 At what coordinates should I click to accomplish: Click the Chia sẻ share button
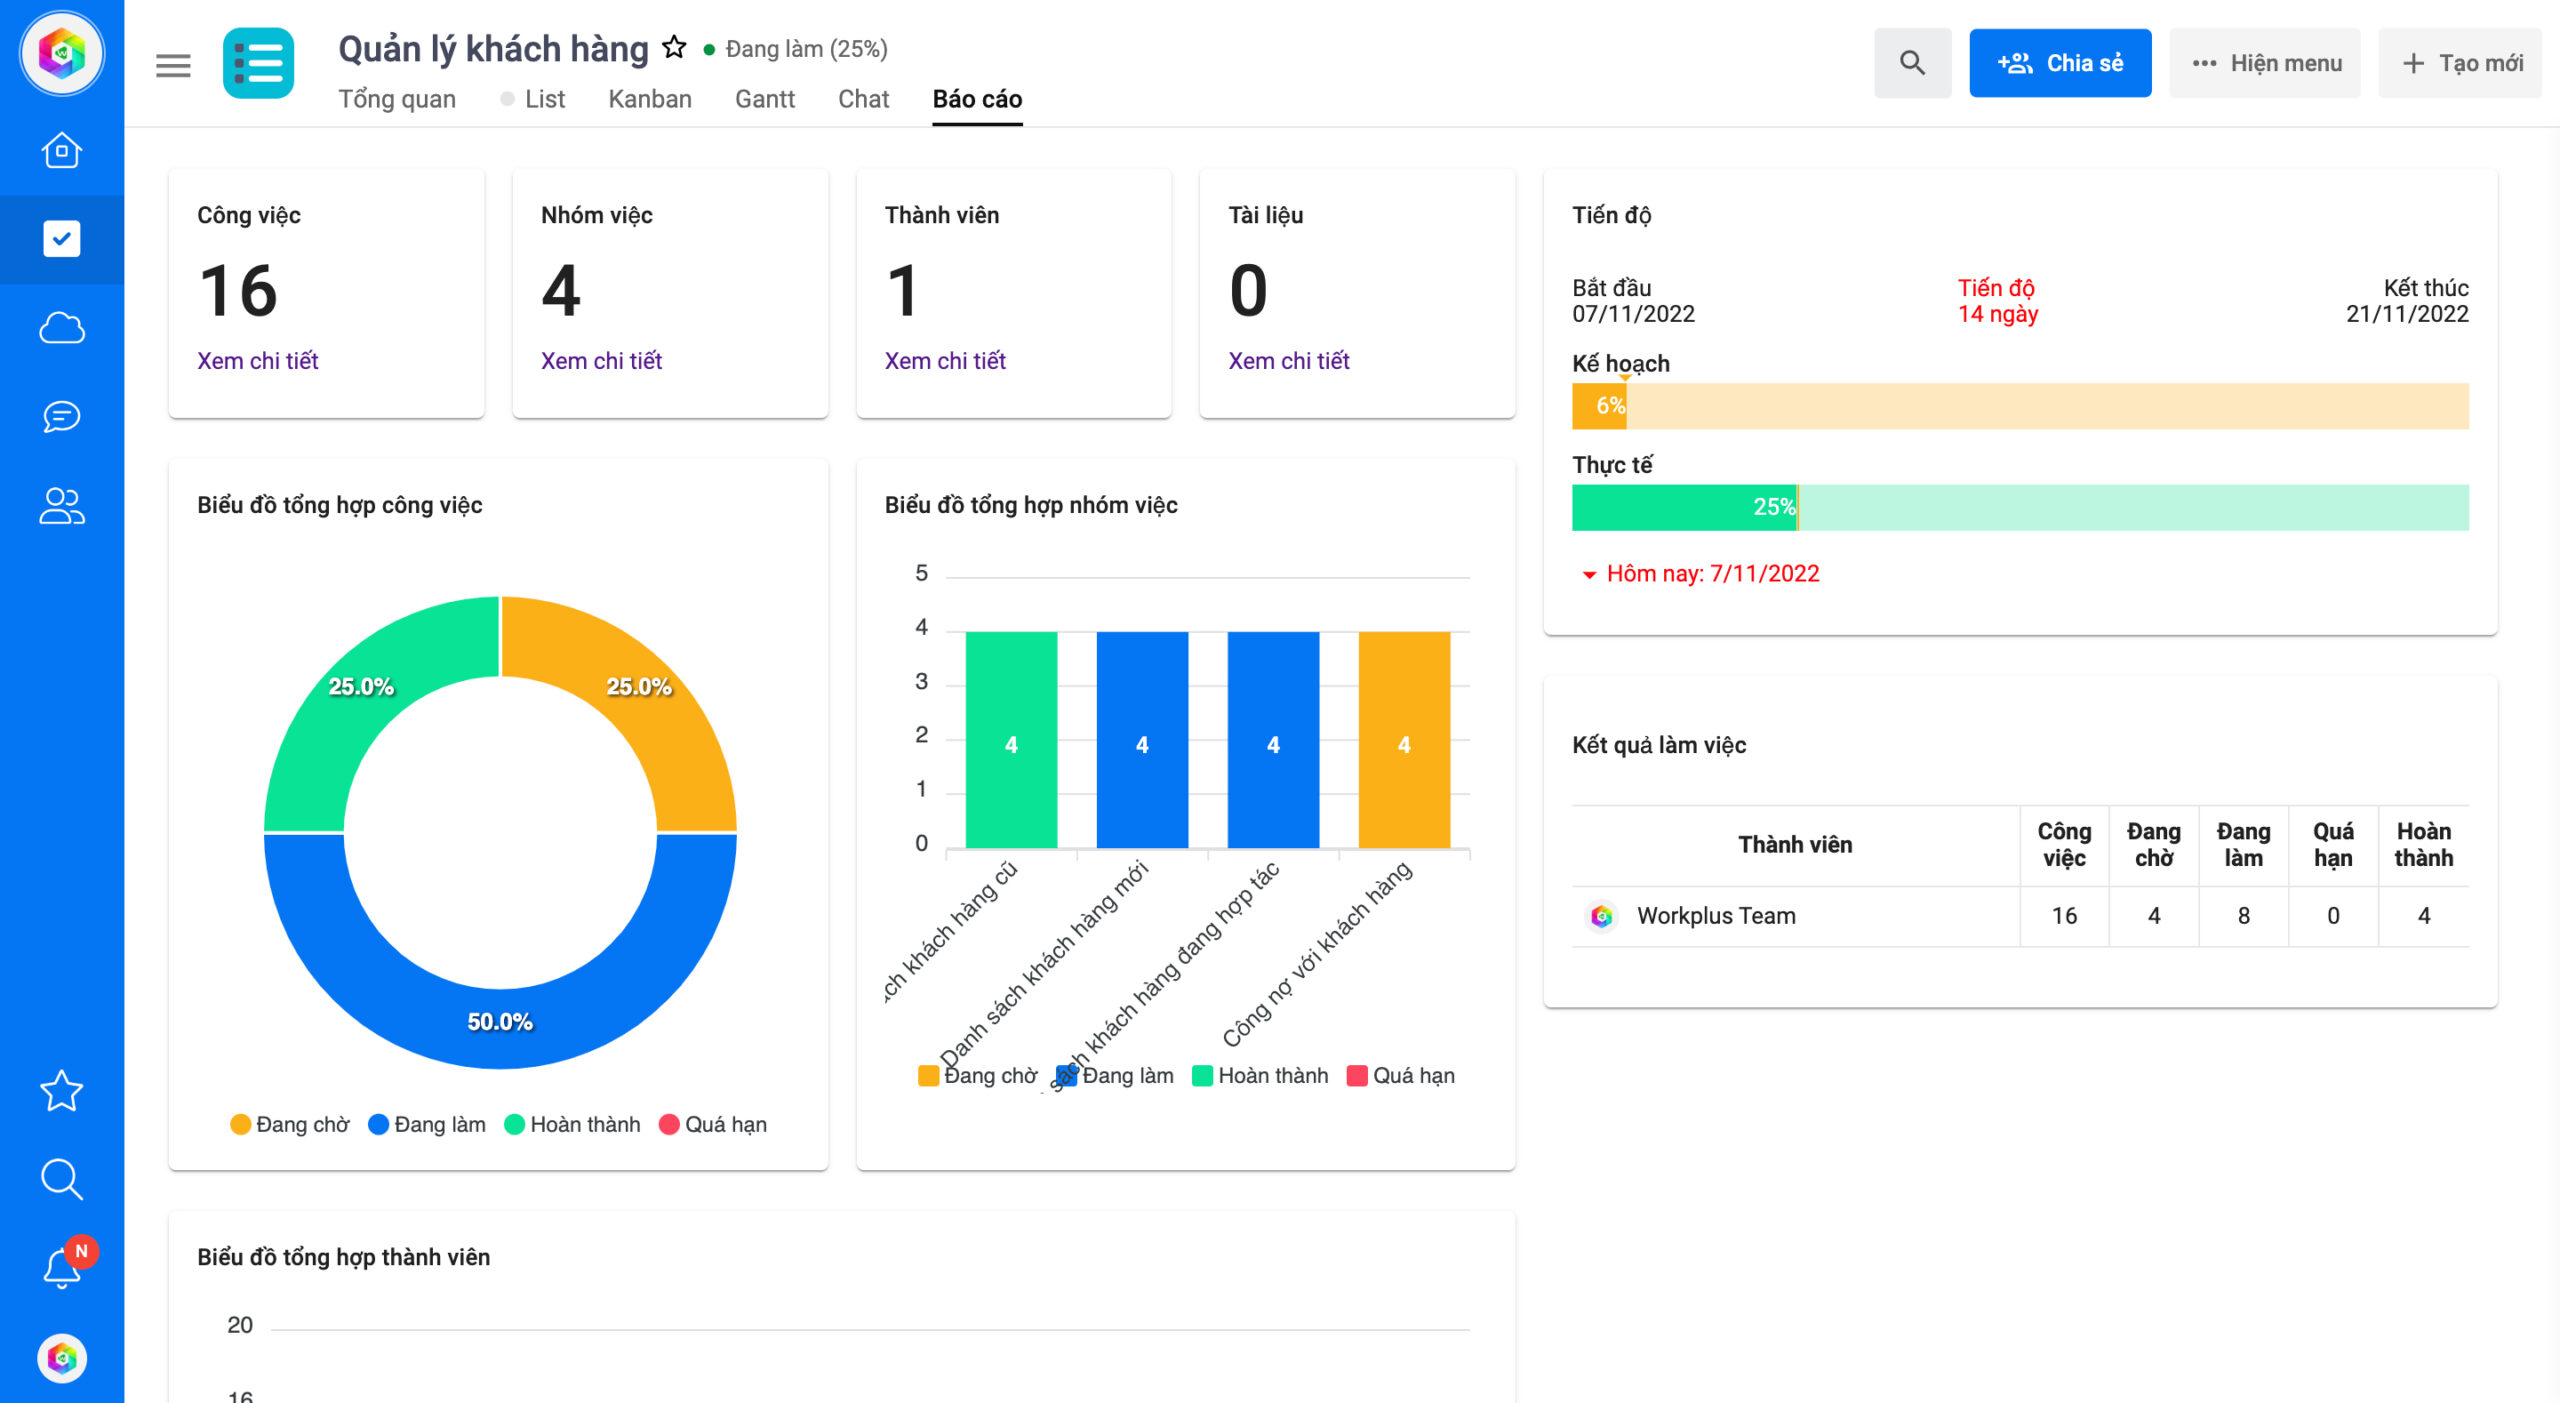pos(2060,63)
